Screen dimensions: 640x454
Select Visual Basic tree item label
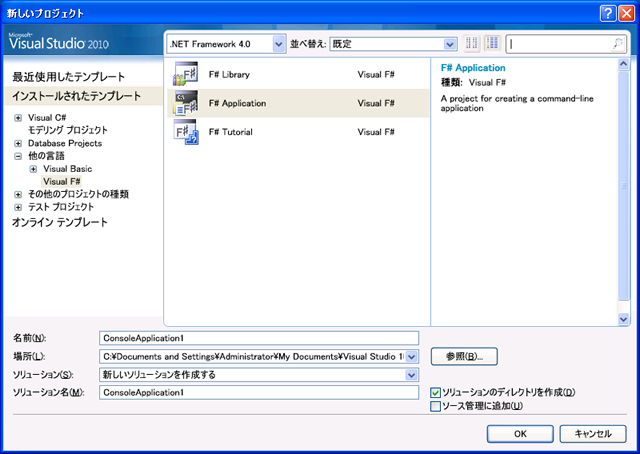coord(68,169)
